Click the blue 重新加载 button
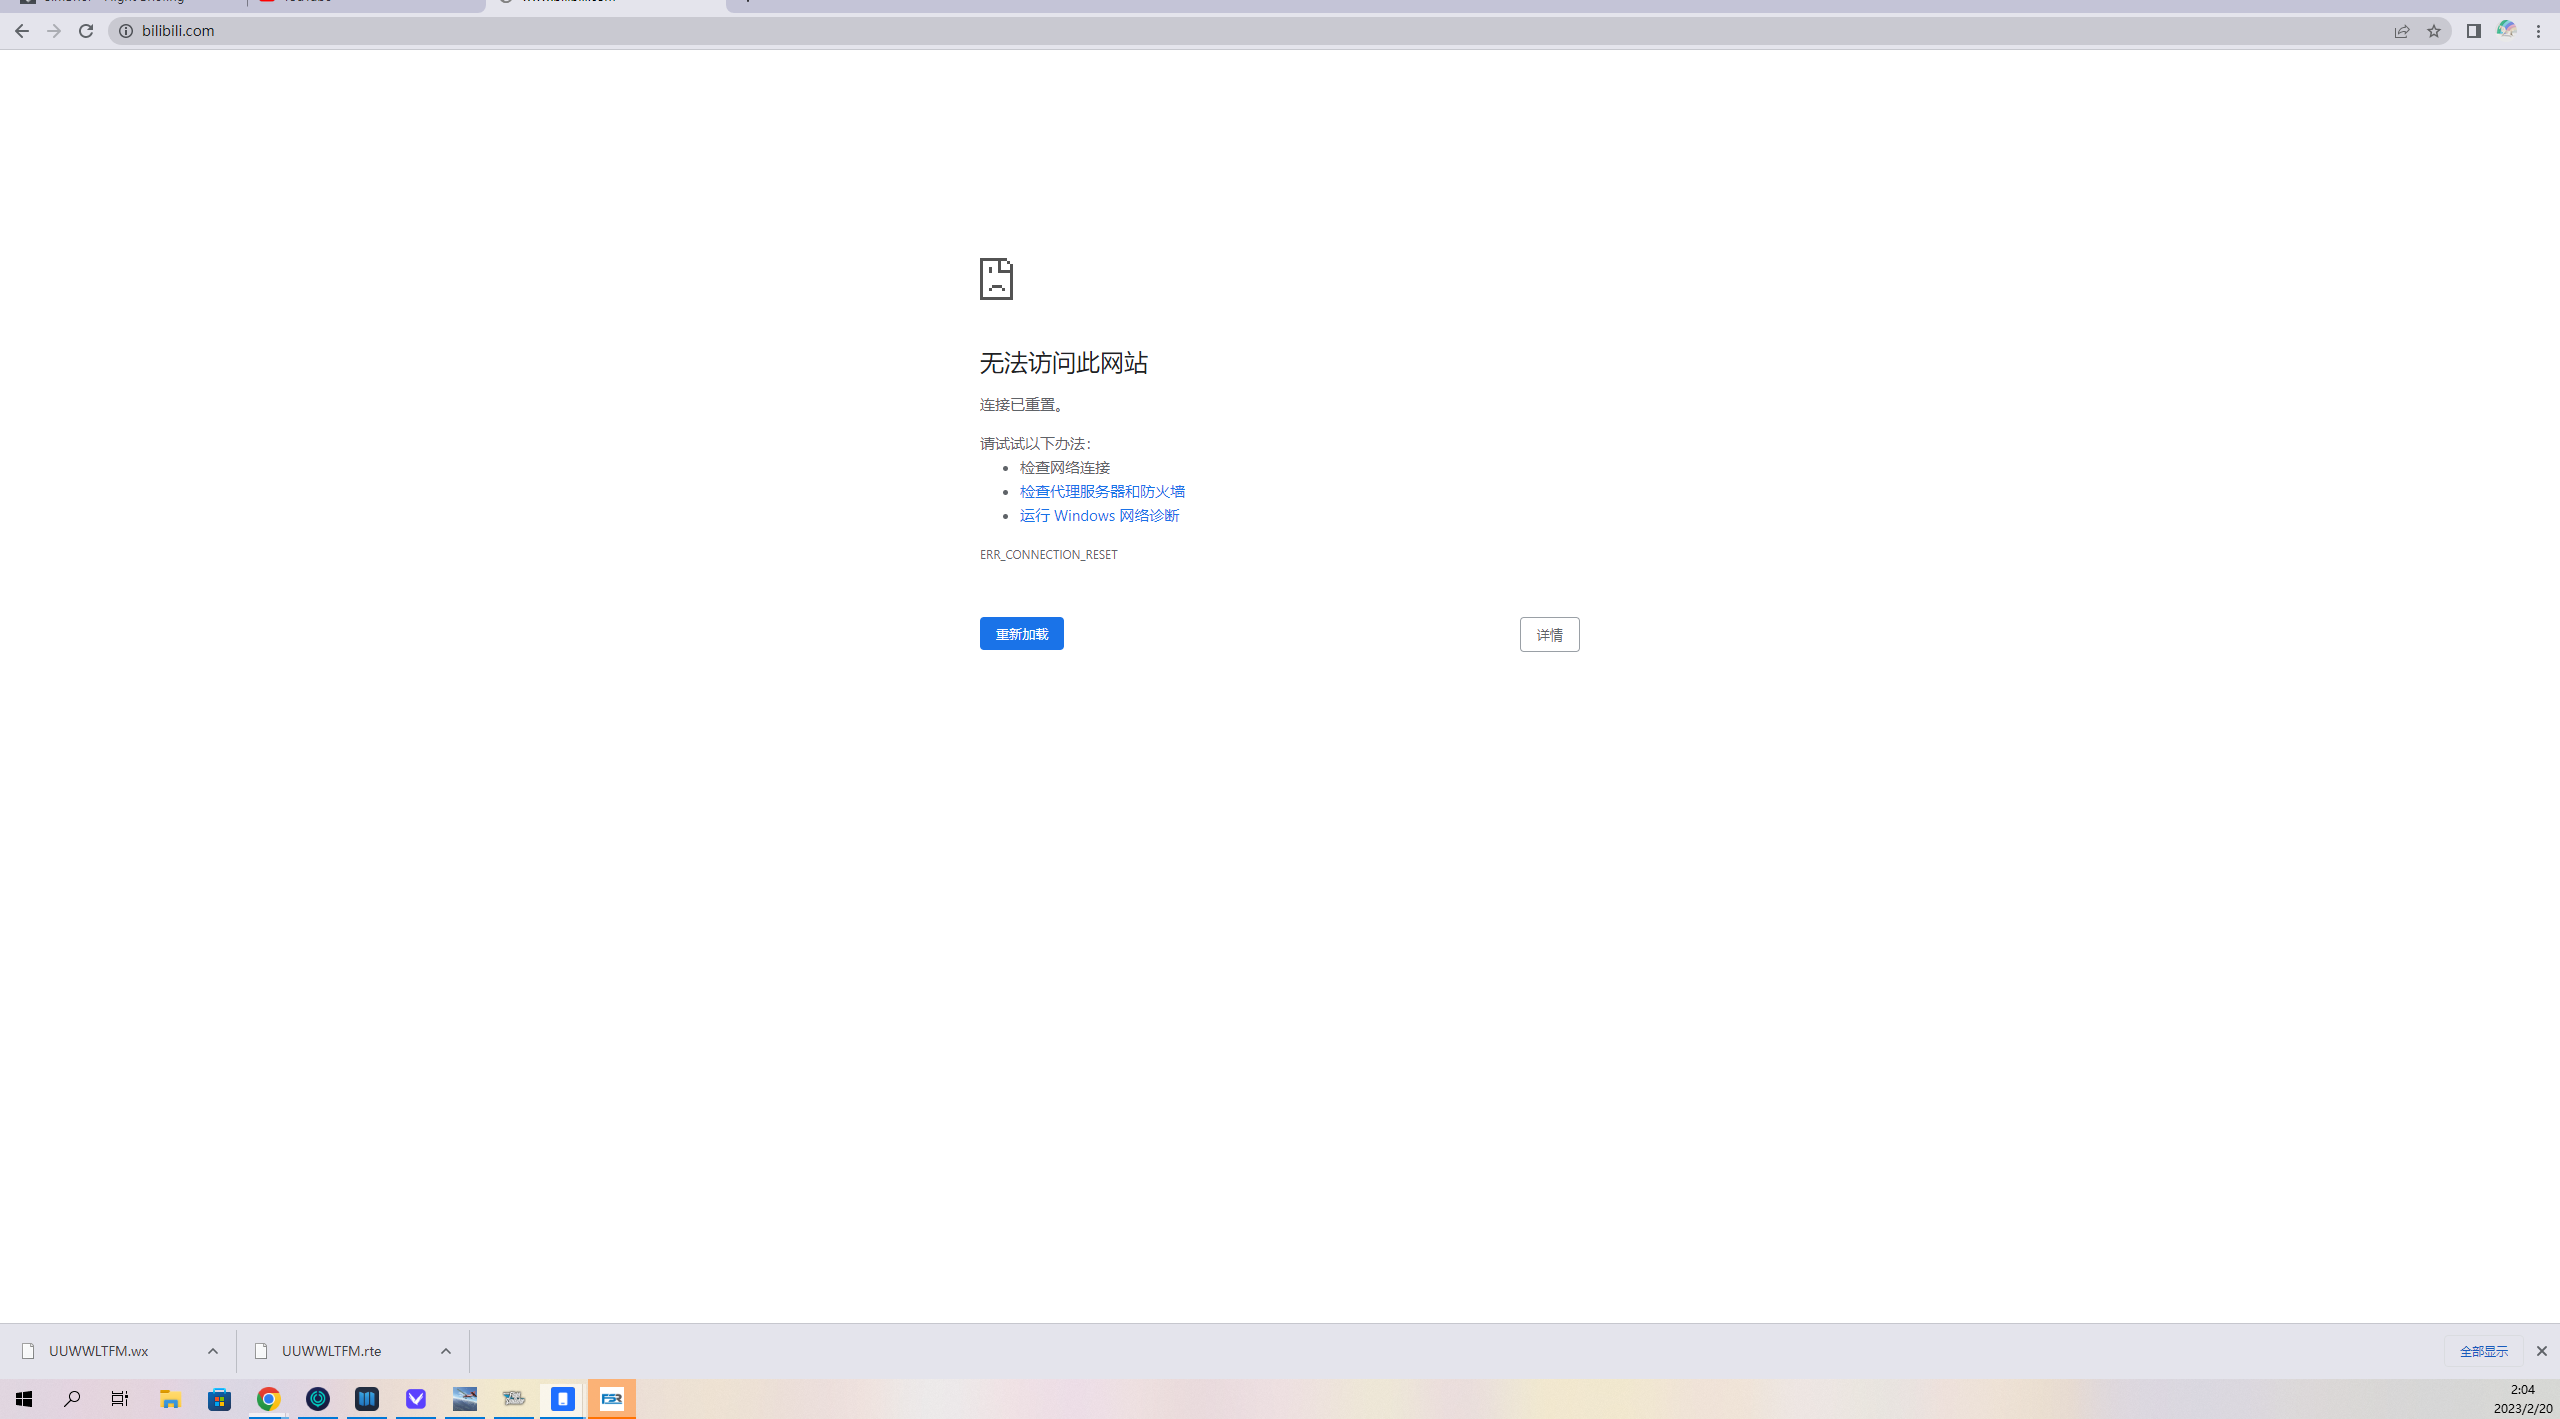The width and height of the screenshot is (2560, 1419). (x=1021, y=634)
